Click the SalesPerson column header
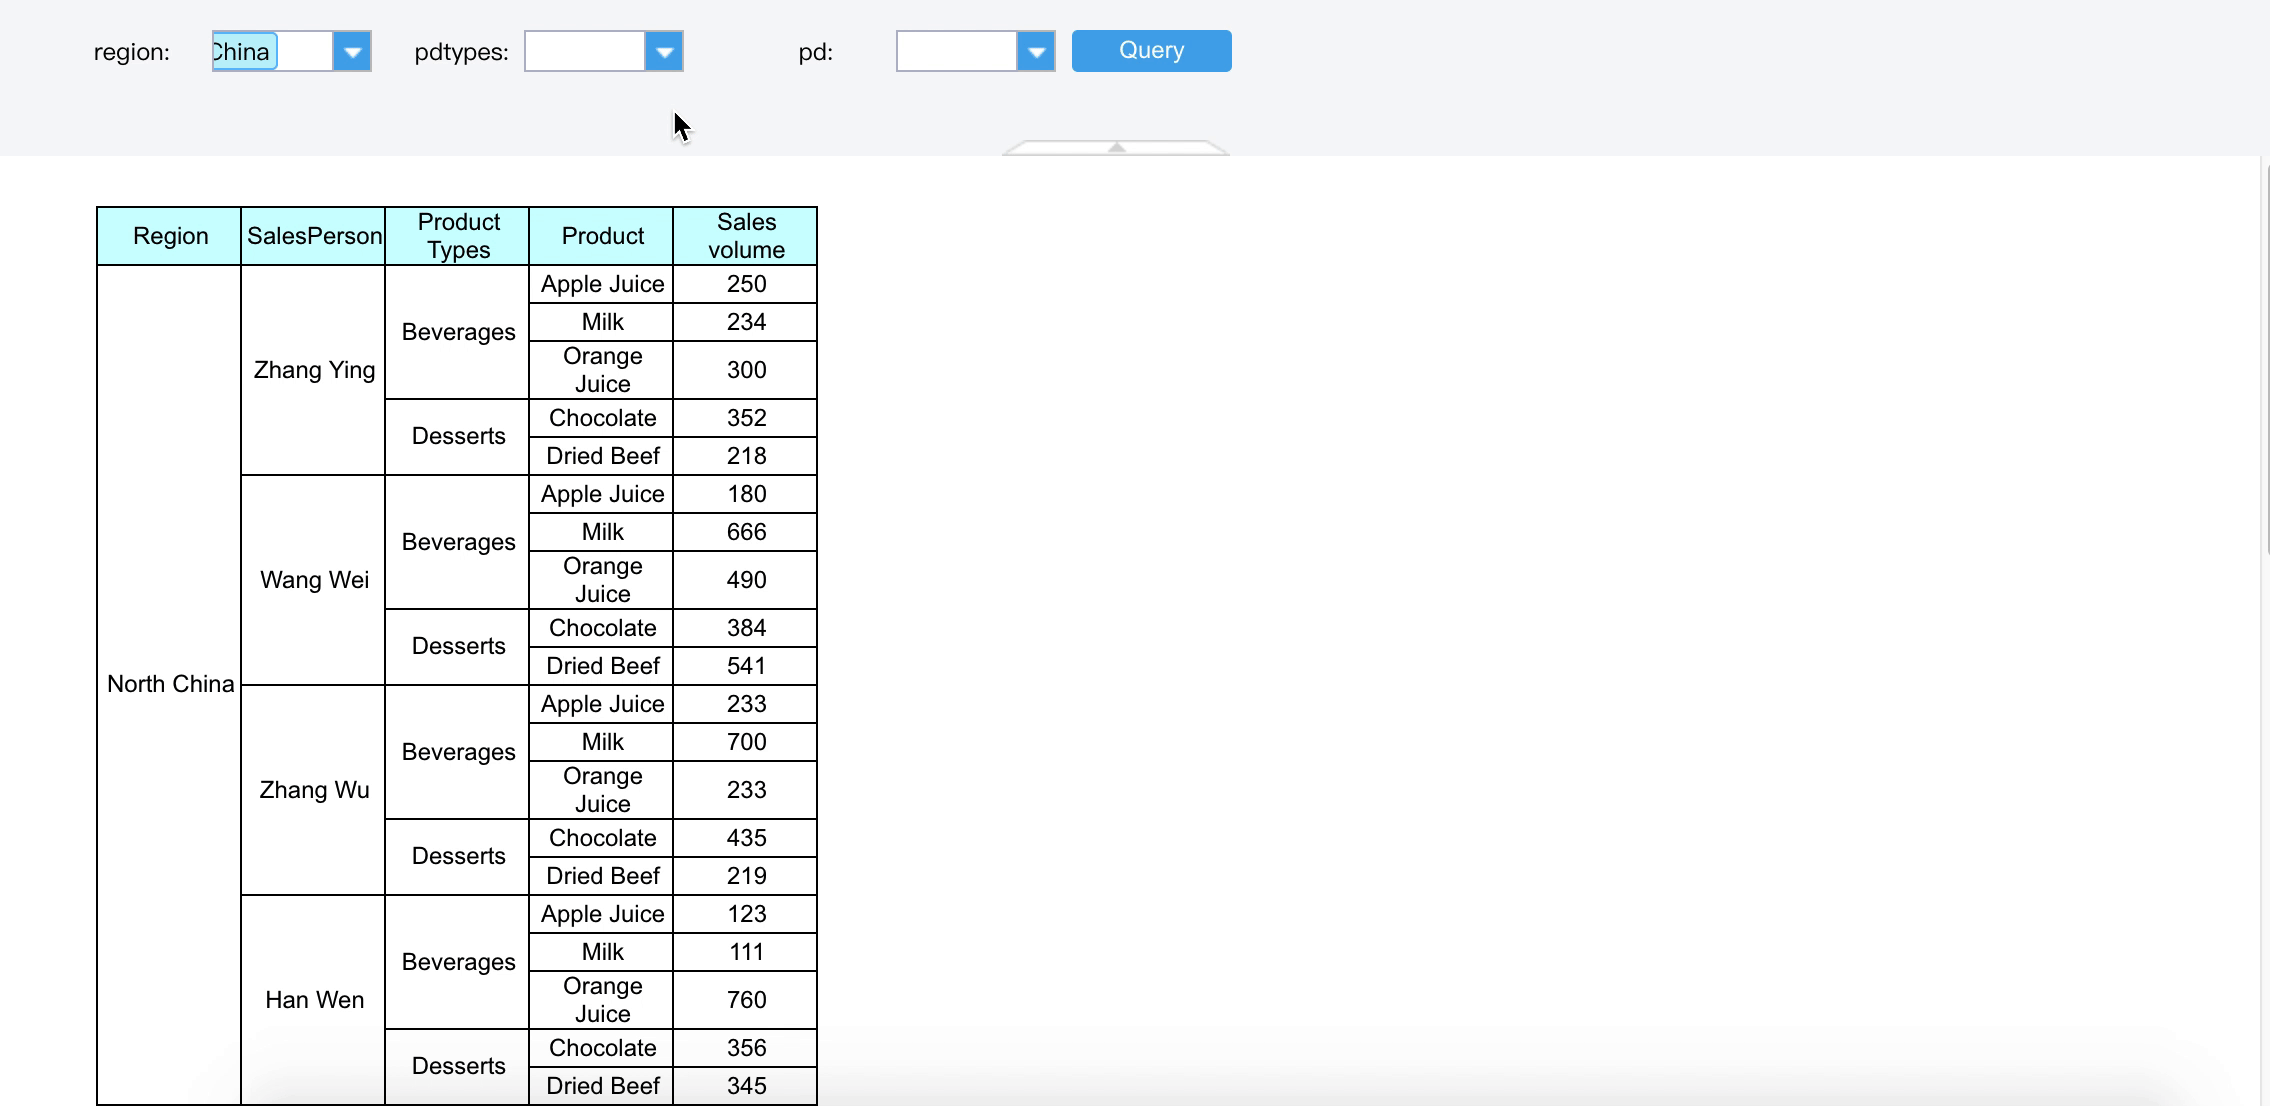This screenshot has width=2270, height=1106. pos(314,236)
